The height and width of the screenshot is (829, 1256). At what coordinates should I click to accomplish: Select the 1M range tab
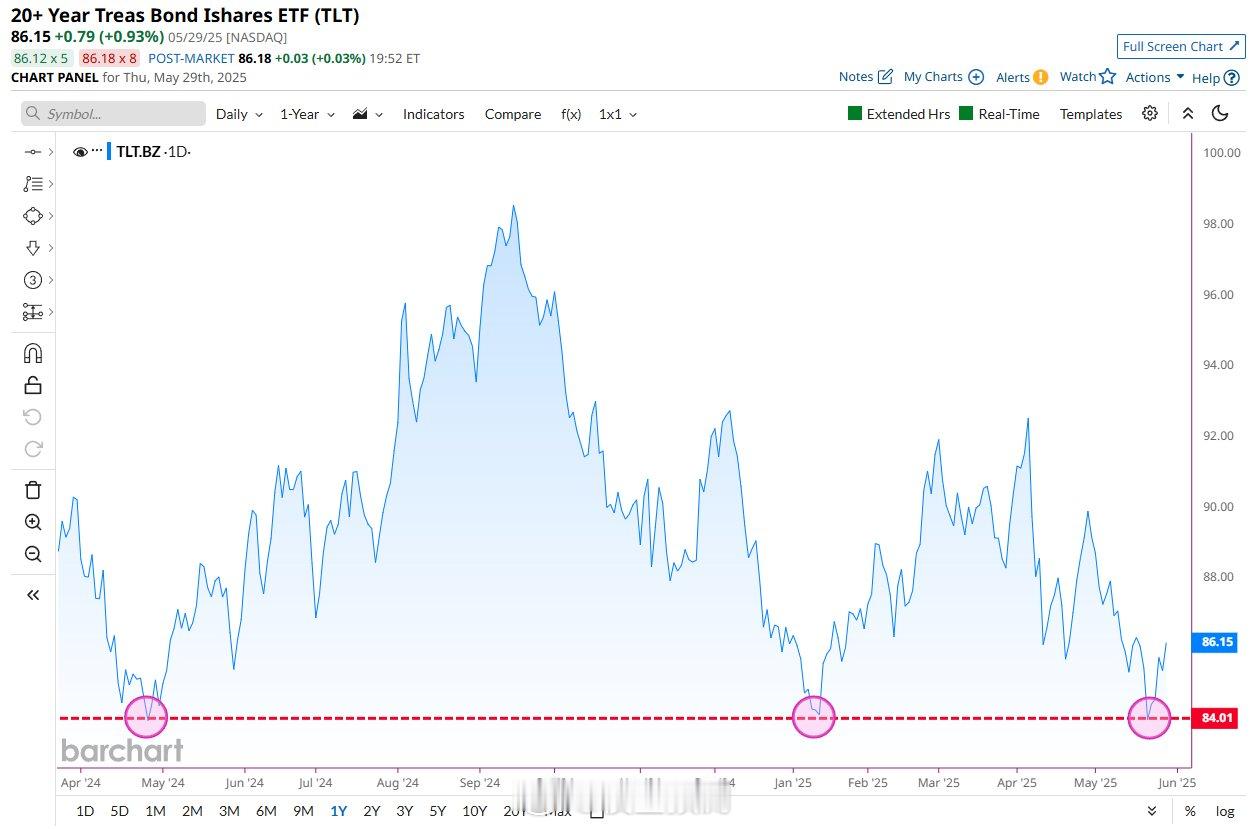point(155,811)
